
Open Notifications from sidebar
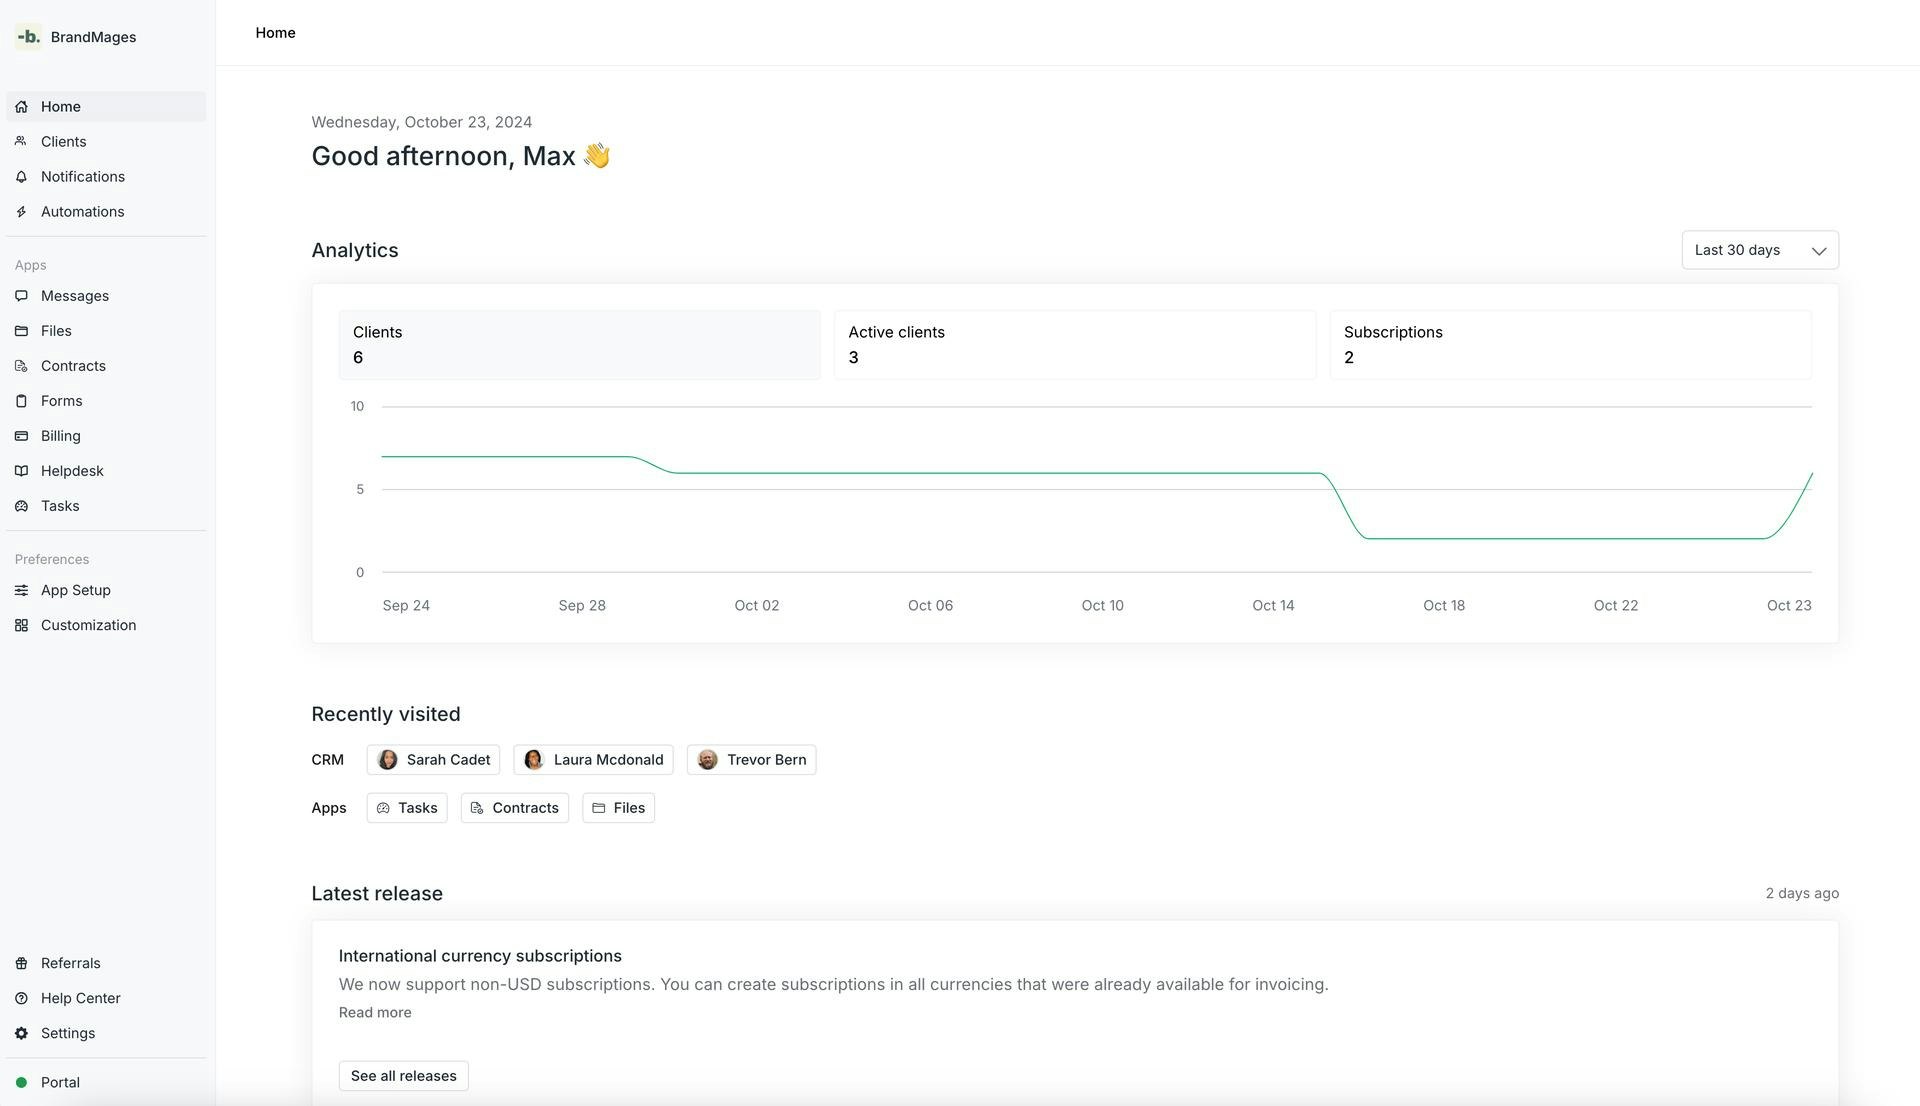[106, 177]
